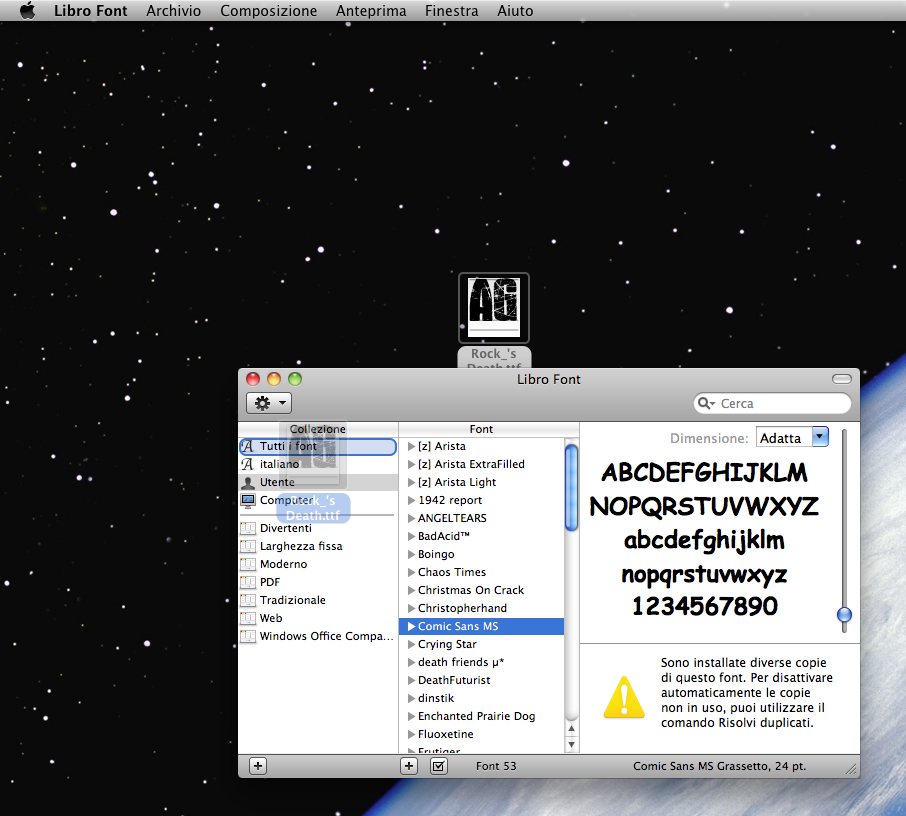Viewport: 906px width, 816px height.
Task: Click the window resize grip
Action: pyautogui.click(x=852, y=769)
